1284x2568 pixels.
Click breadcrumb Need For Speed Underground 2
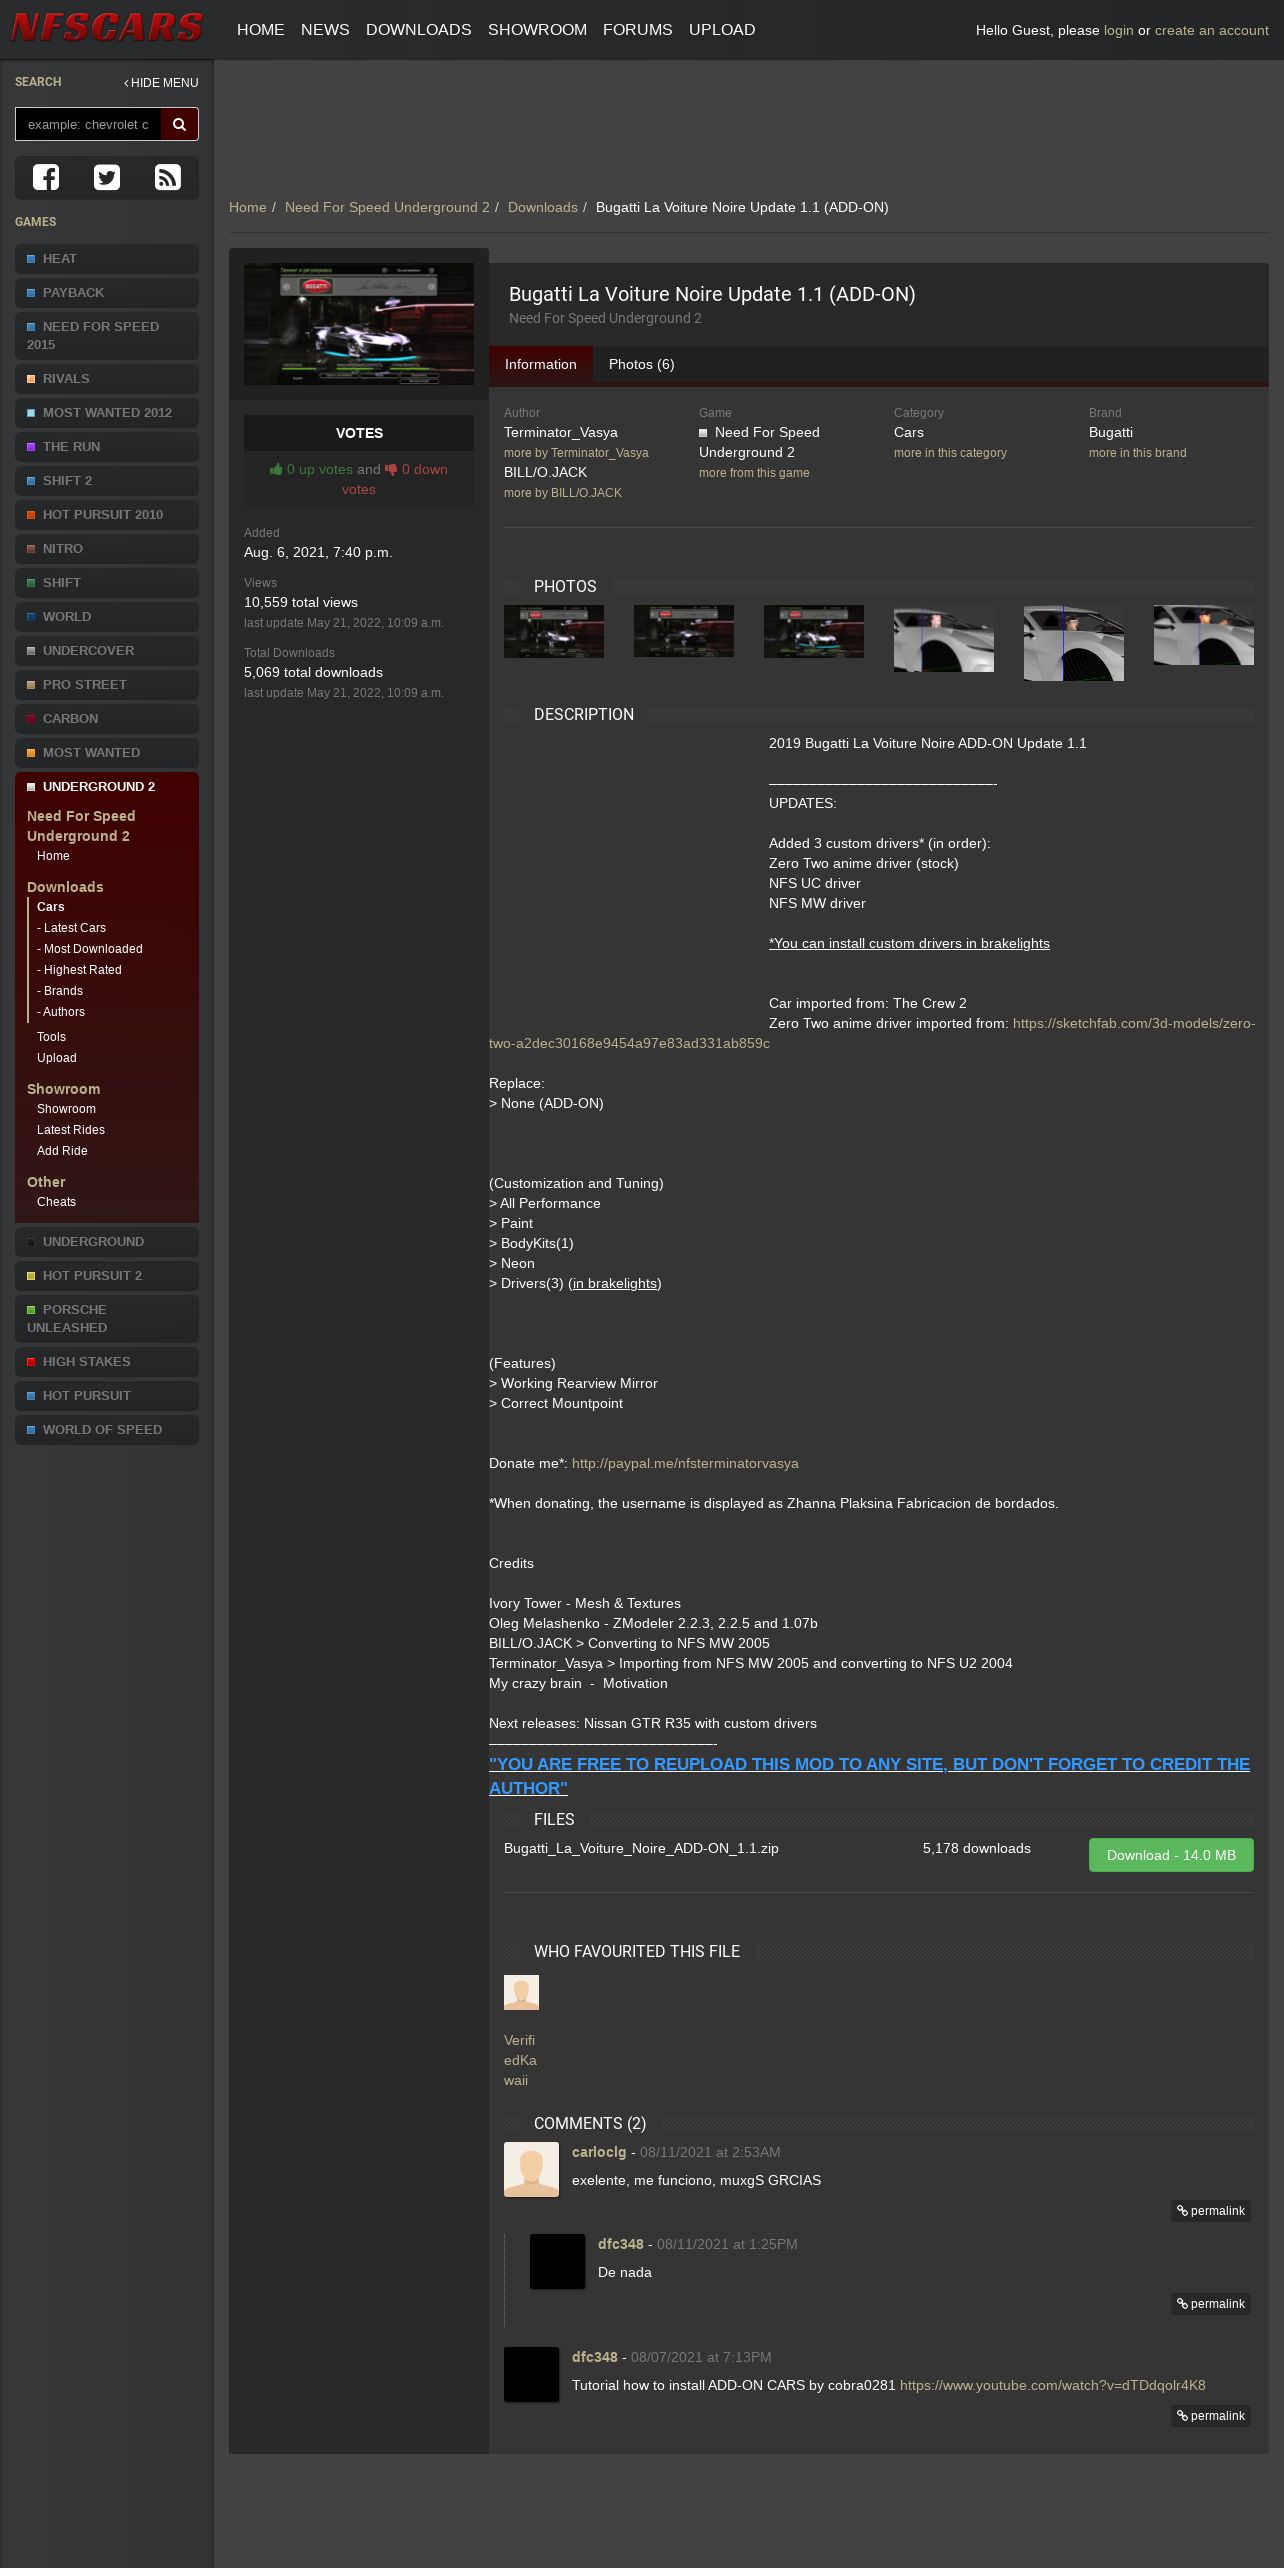387,207
